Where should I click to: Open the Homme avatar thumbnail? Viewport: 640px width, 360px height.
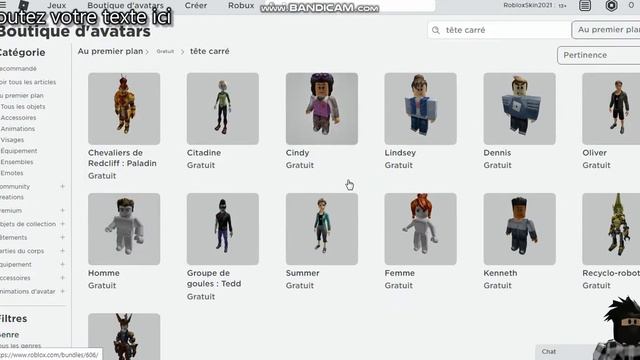pyautogui.click(x=124, y=229)
